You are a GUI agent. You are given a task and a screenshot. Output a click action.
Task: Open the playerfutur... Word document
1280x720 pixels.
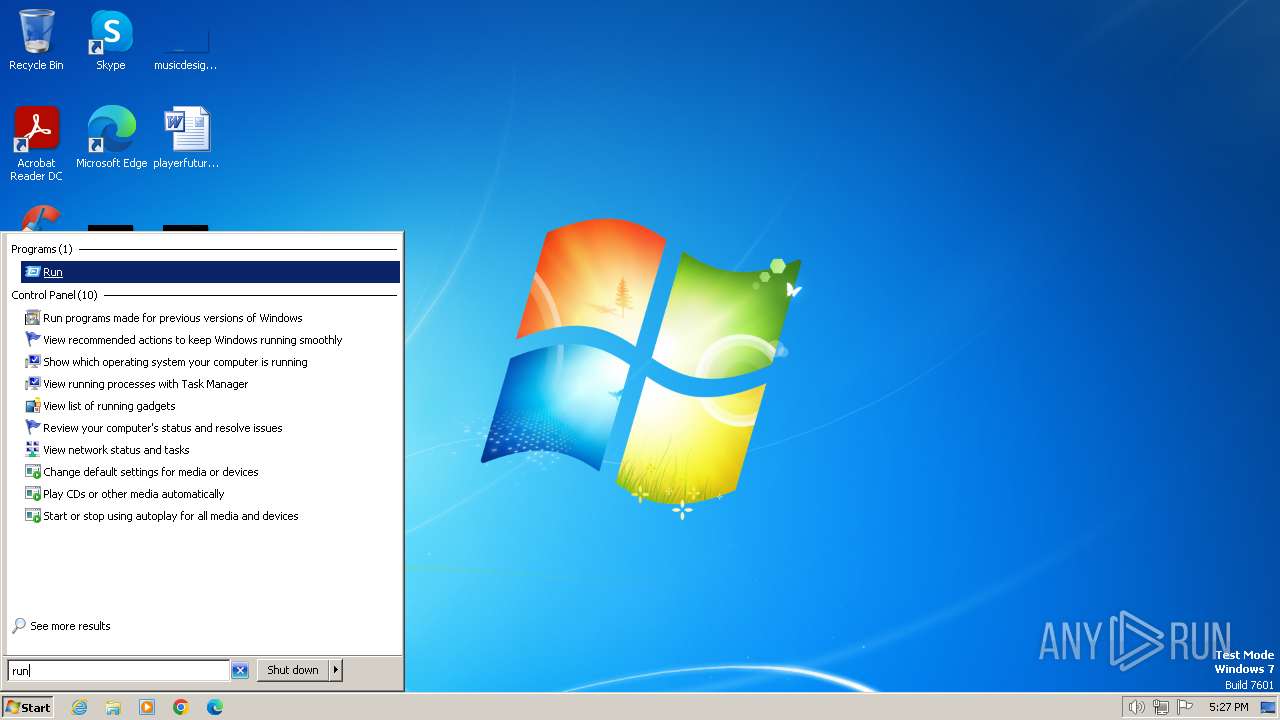185,137
